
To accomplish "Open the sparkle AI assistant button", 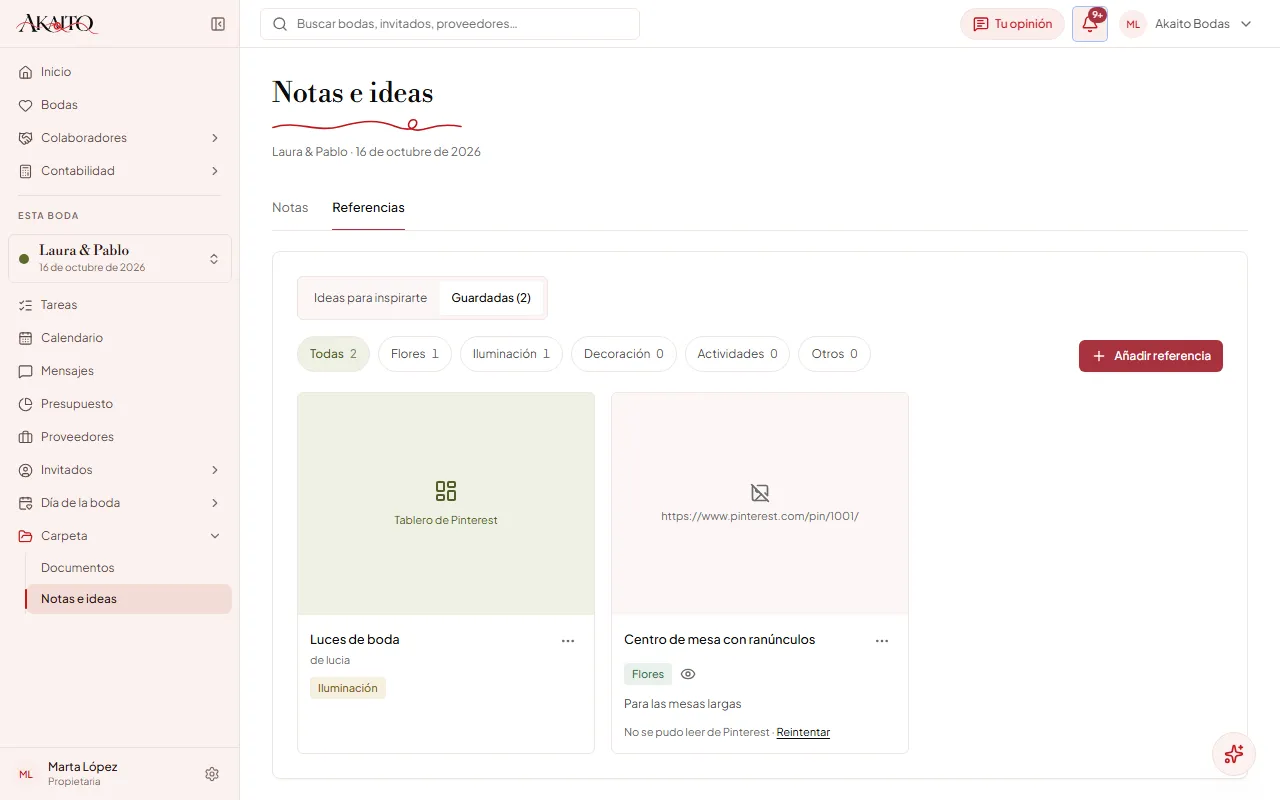I will 1233,754.
